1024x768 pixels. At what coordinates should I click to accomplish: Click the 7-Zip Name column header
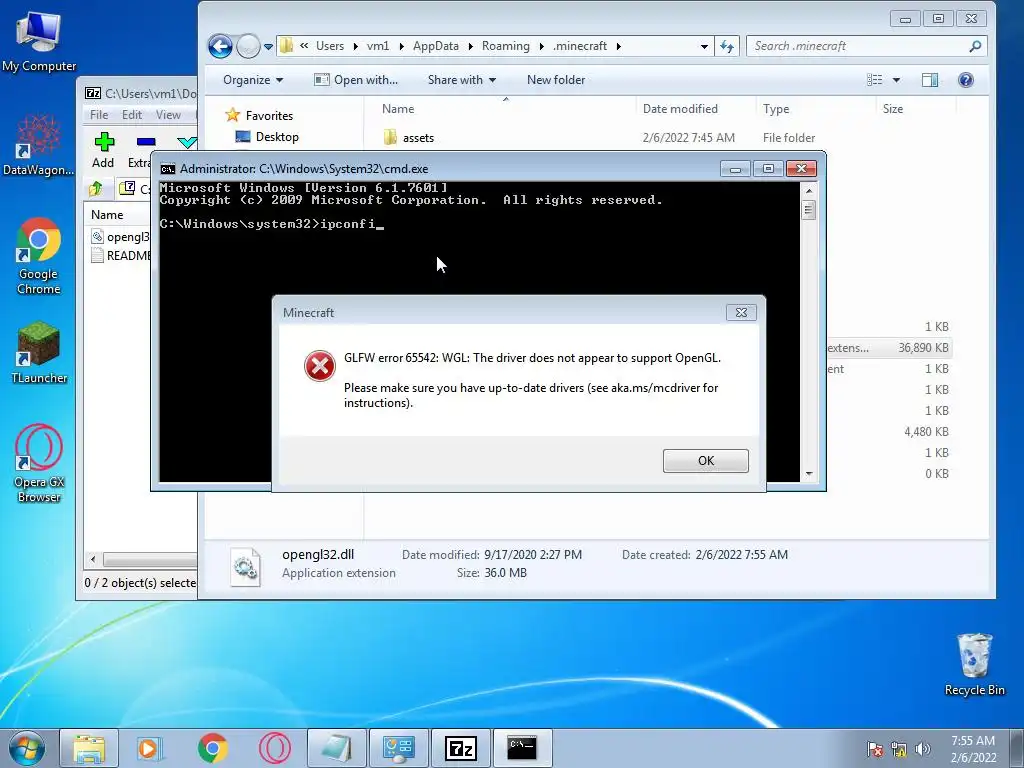tap(107, 215)
